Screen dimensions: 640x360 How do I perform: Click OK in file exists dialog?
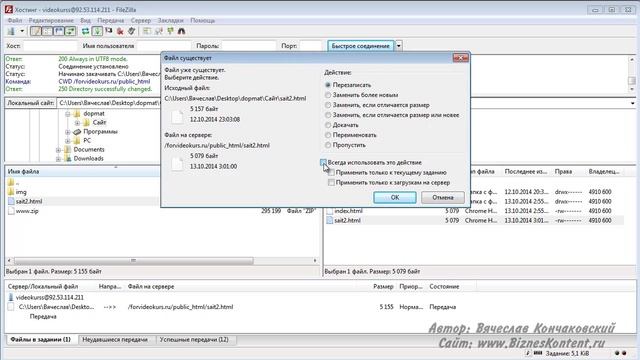coord(395,198)
